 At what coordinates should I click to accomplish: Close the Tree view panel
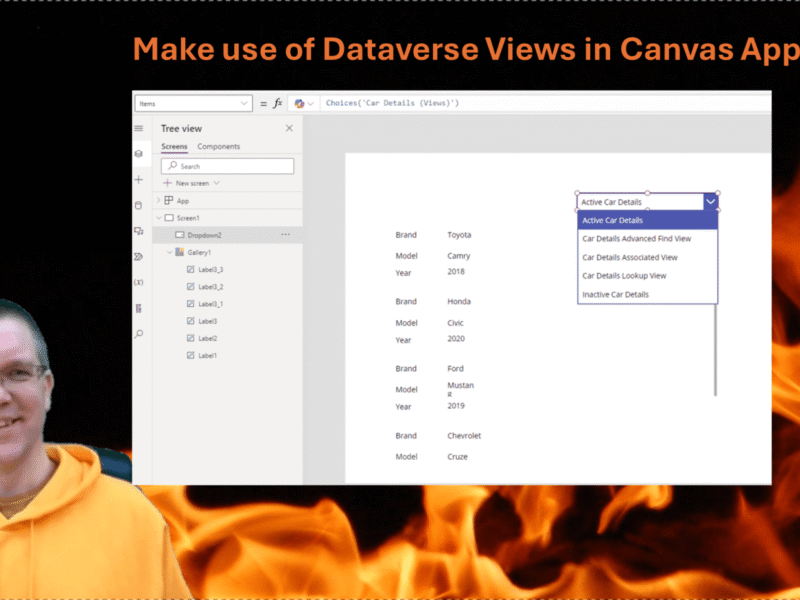pos(289,128)
